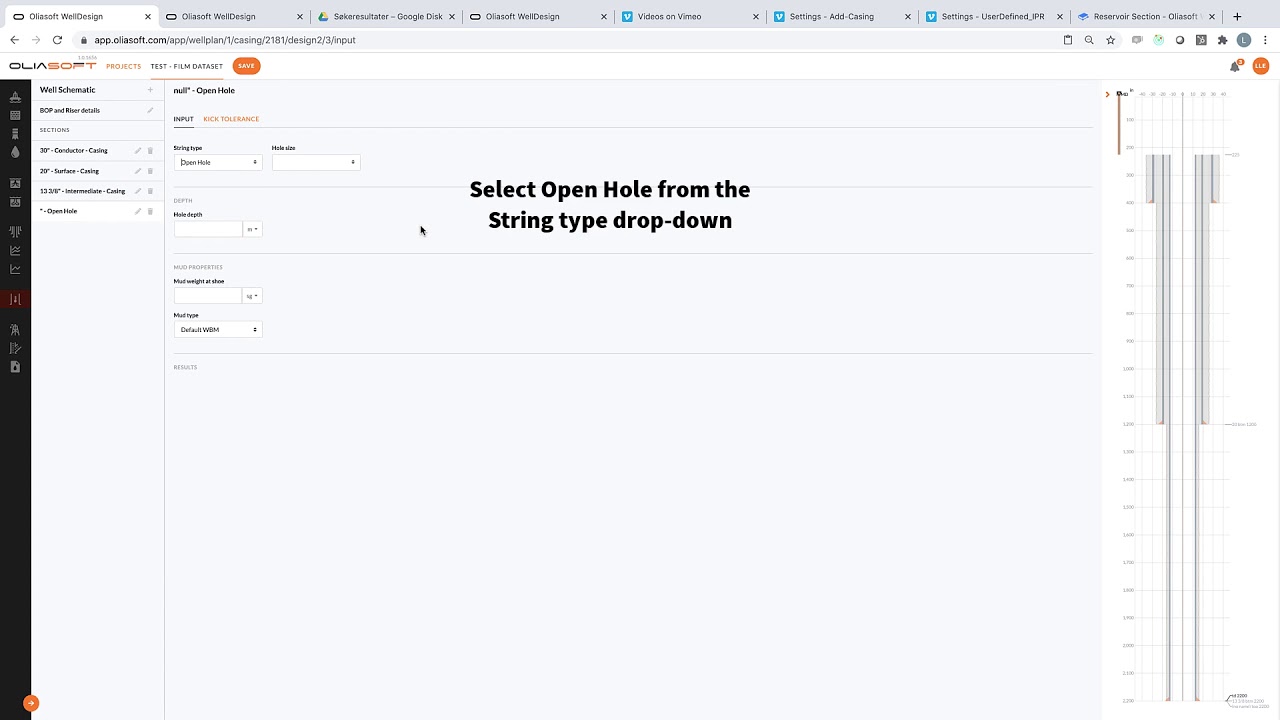Open the rig icon in left sidebar
Viewport: 1280px width, 720px height.
pyautogui.click(x=15, y=97)
